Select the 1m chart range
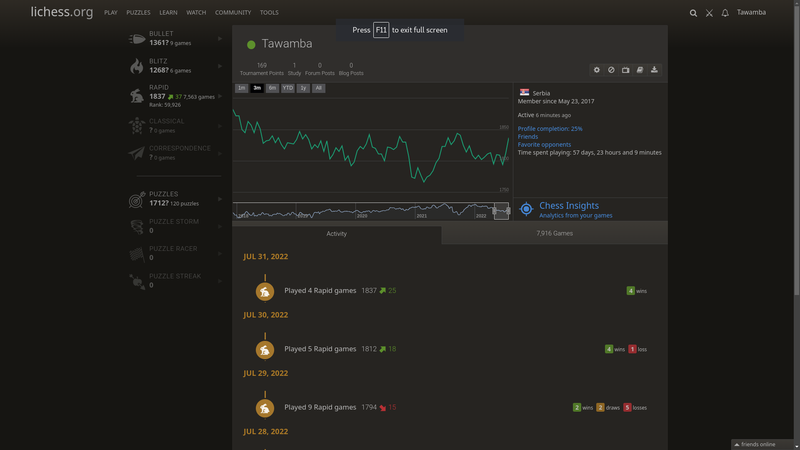 click(x=241, y=88)
